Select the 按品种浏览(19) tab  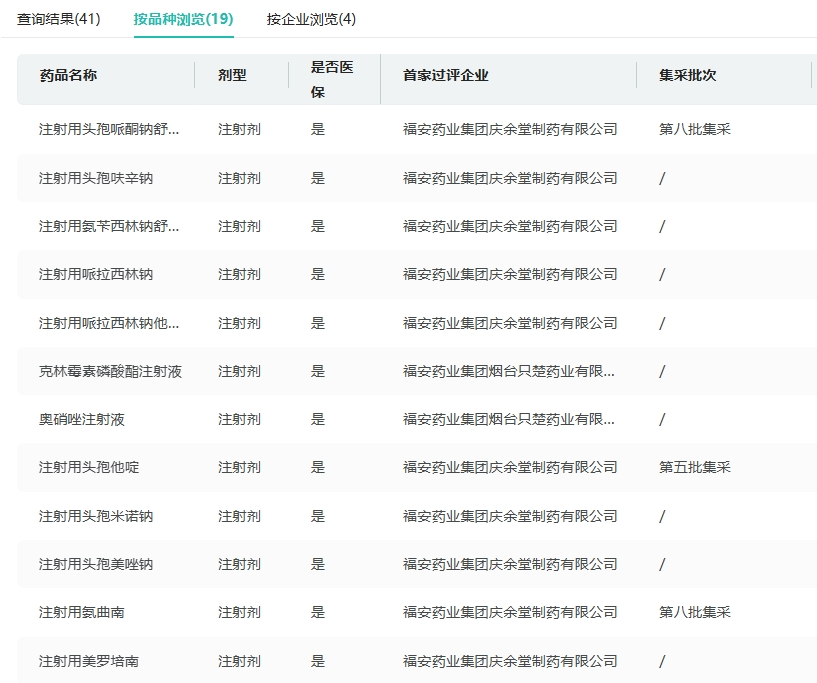[184, 19]
